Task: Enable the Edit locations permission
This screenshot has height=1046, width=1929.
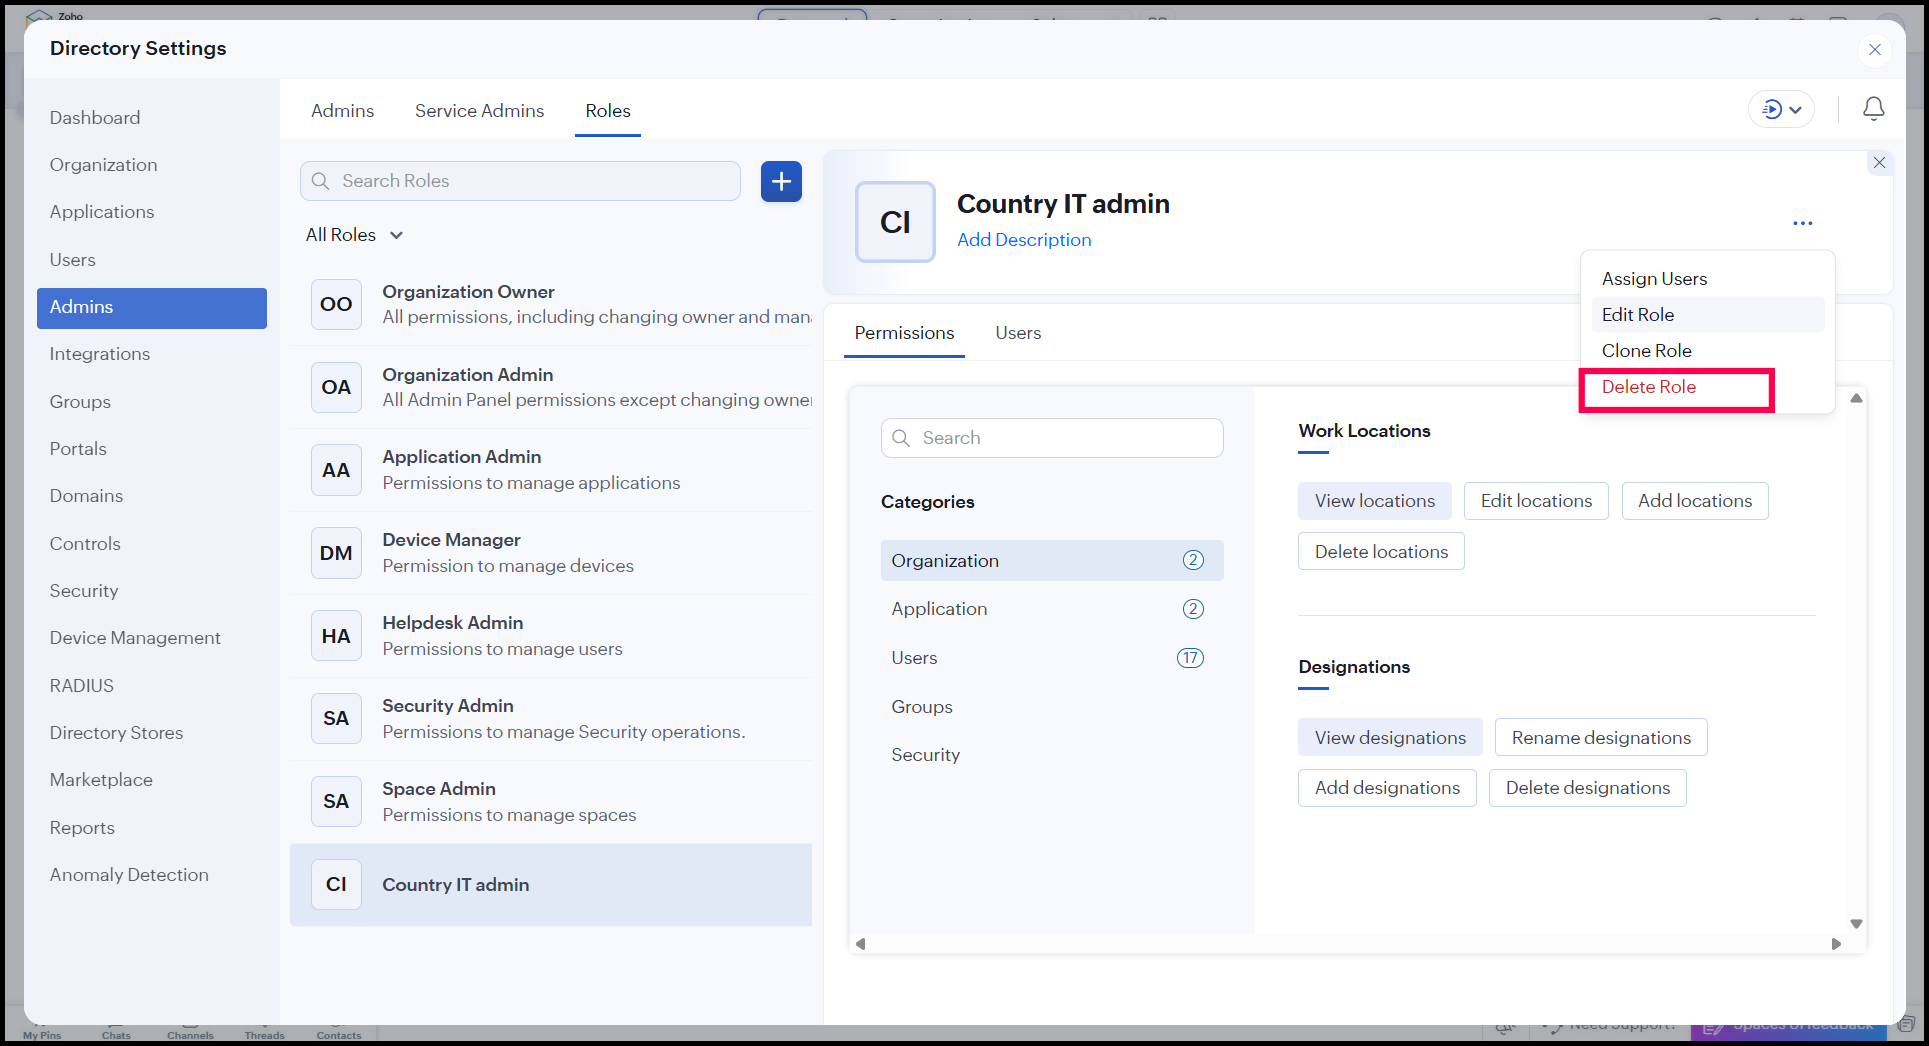Action: 1535,501
